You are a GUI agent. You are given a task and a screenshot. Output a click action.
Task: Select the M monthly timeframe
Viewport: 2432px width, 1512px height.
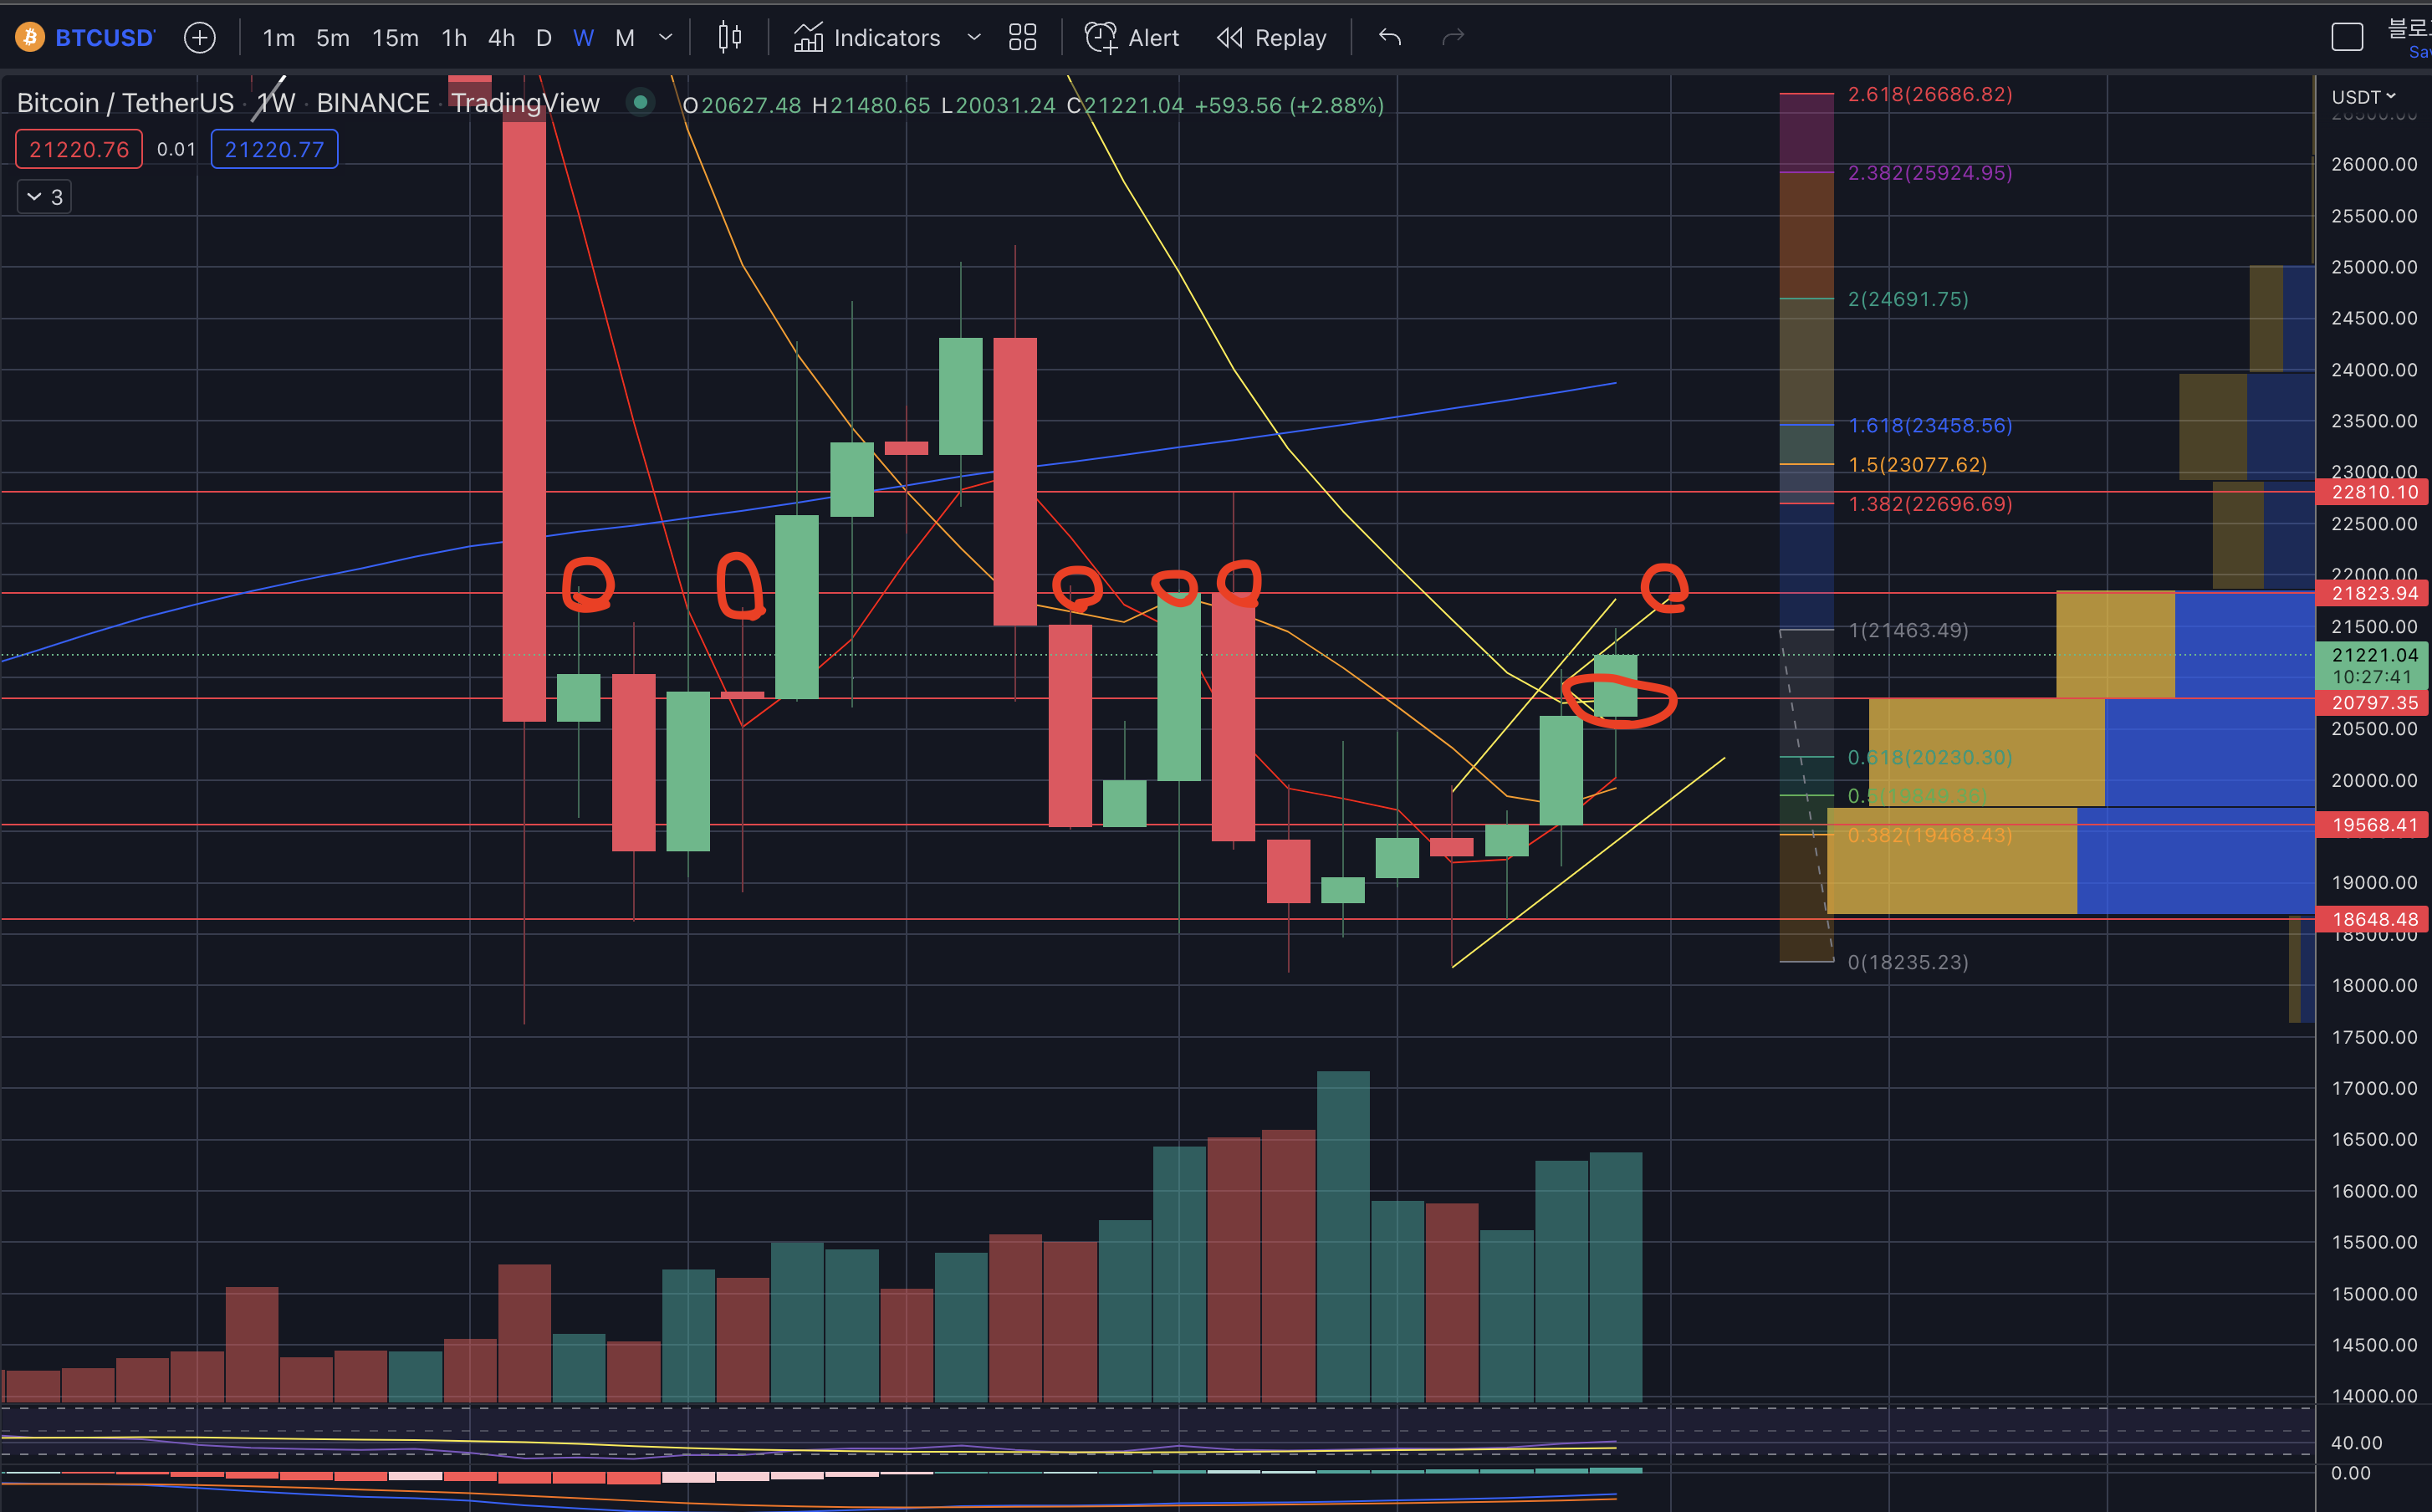625,38
